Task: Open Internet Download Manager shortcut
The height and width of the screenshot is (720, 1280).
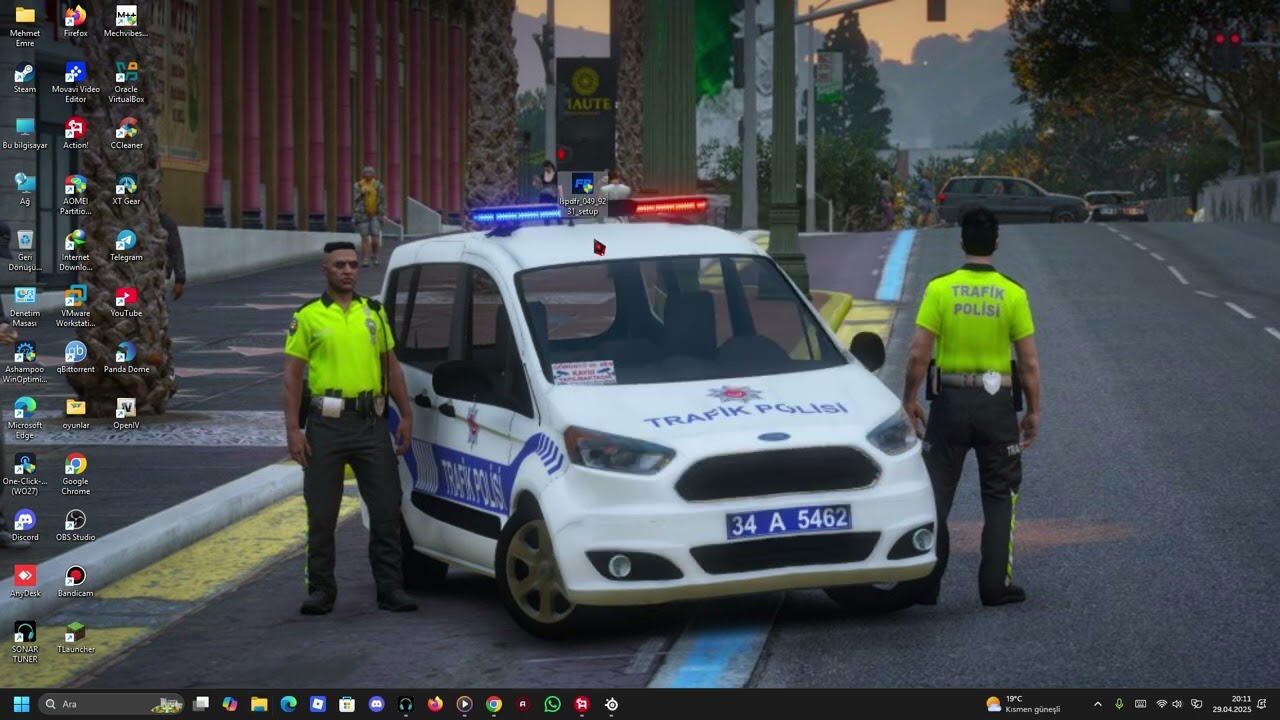Action: point(75,250)
